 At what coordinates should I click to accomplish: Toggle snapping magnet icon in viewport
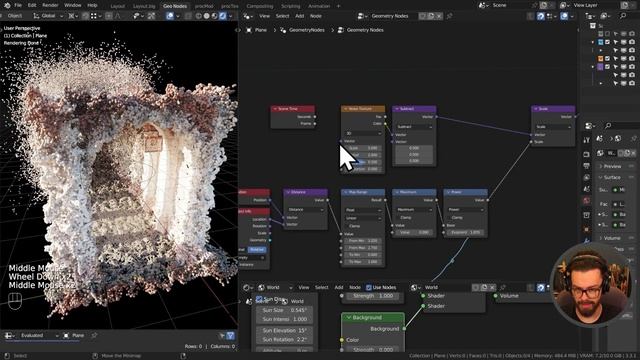pos(85,16)
